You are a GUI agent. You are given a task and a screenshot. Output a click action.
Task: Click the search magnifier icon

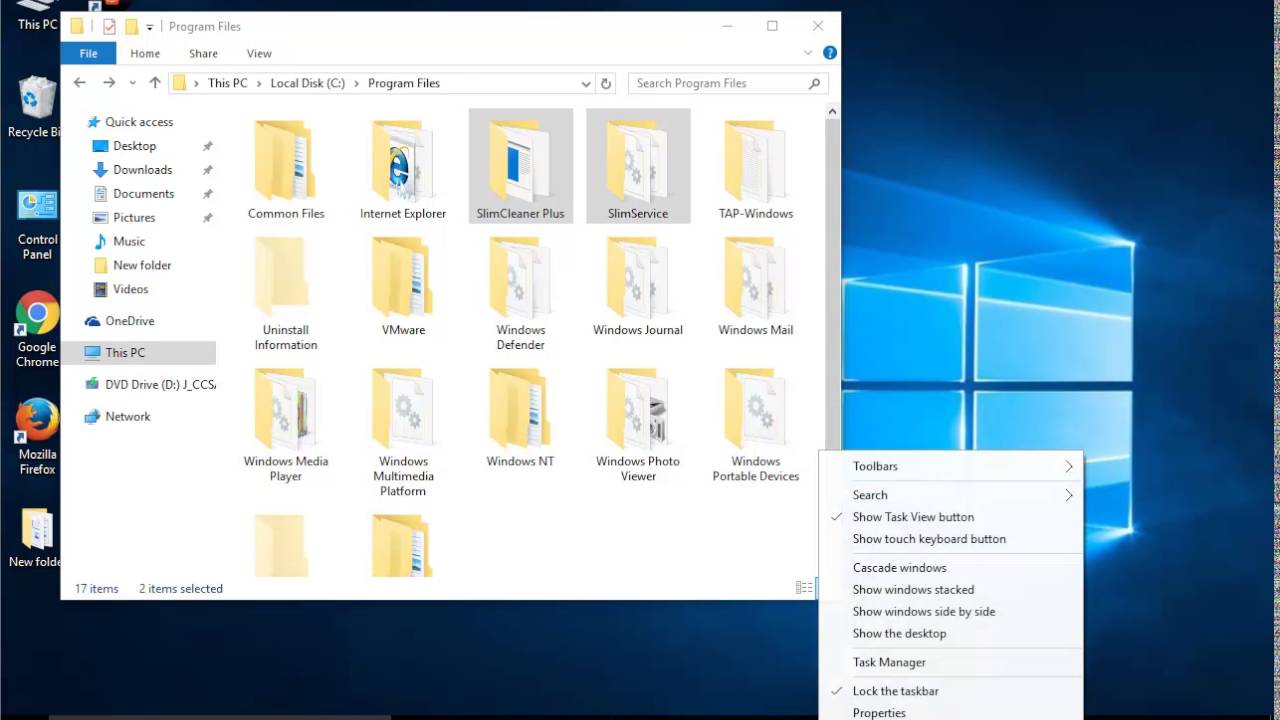pos(815,83)
